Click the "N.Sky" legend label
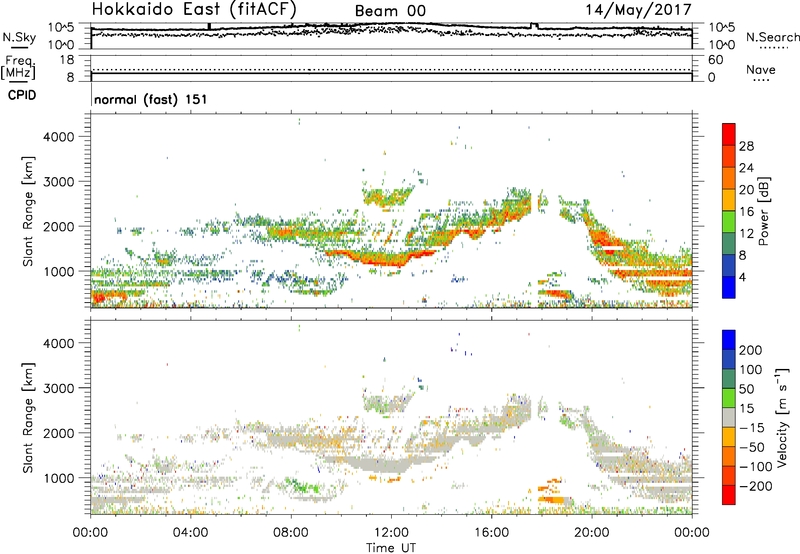Screen dimensions: 800x554 click(x=19, y=37)
